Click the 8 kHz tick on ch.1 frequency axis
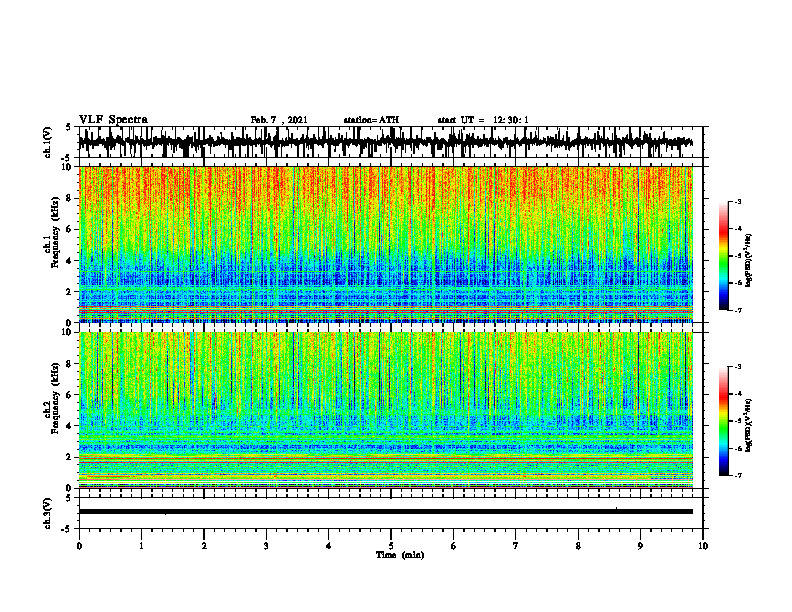This screenshot has width=792, height=612. [70, 198]
